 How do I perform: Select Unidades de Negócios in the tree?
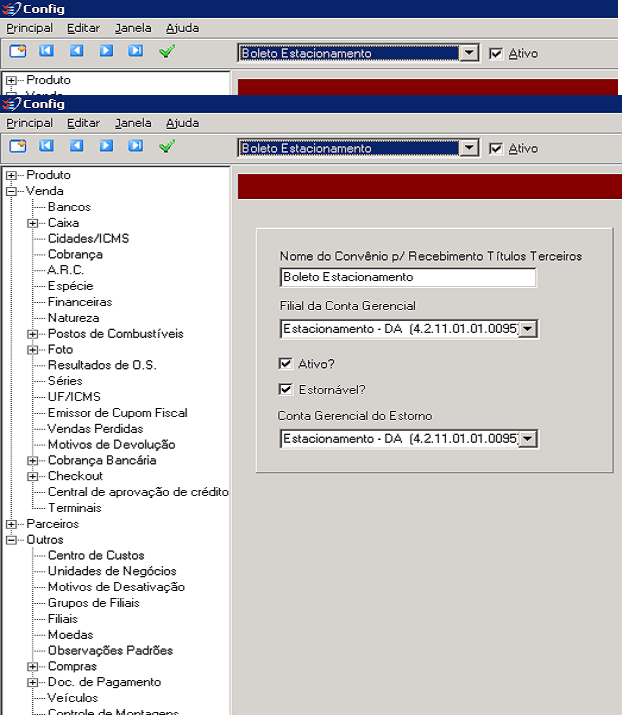point(112,571)
